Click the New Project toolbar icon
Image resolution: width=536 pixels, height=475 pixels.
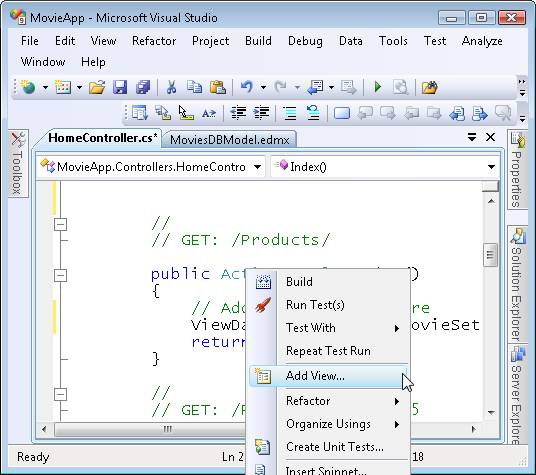[28, 88]
